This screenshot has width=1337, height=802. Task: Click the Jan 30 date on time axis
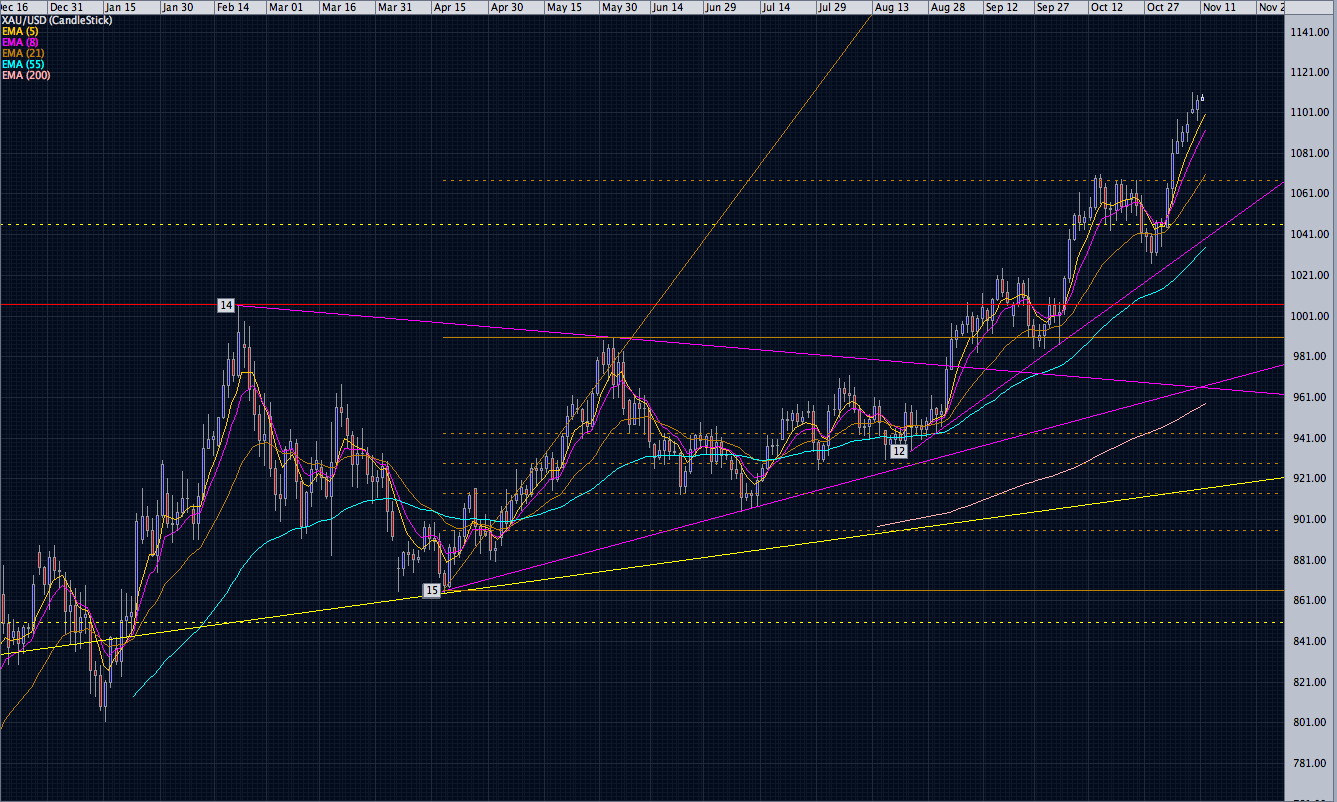(177, 7)
